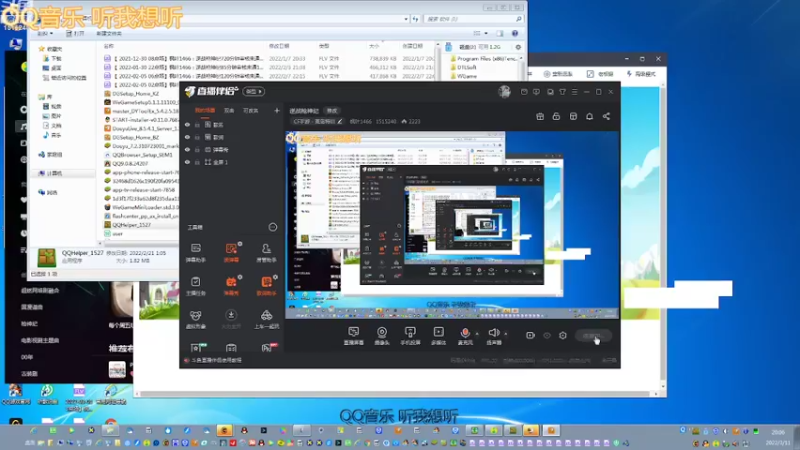Add a multimedia source
The image size is (800, 450).
438,336
